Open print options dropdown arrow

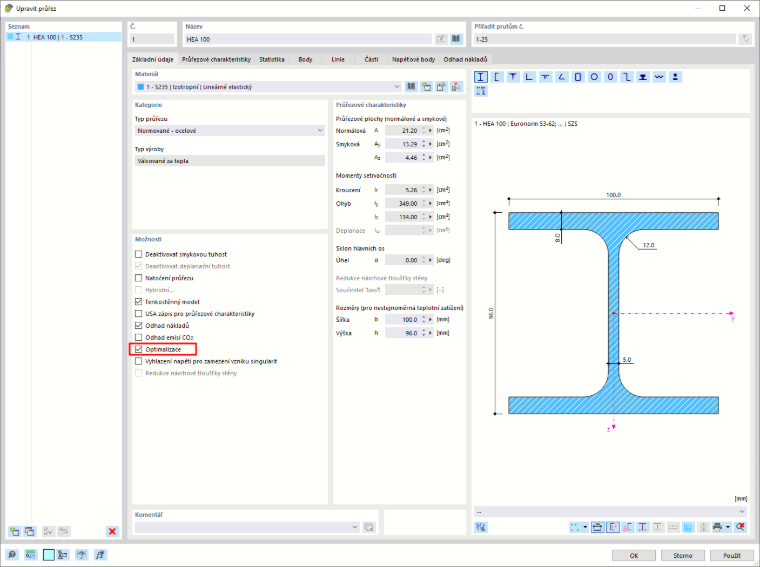728,527
